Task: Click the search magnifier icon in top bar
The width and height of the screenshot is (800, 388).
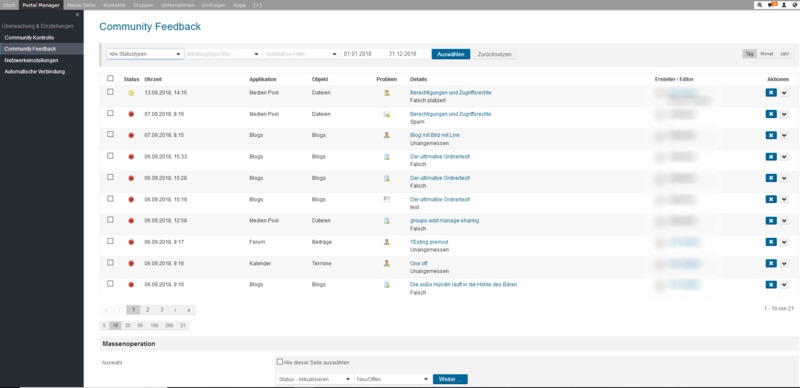Action: coord(760,5)
